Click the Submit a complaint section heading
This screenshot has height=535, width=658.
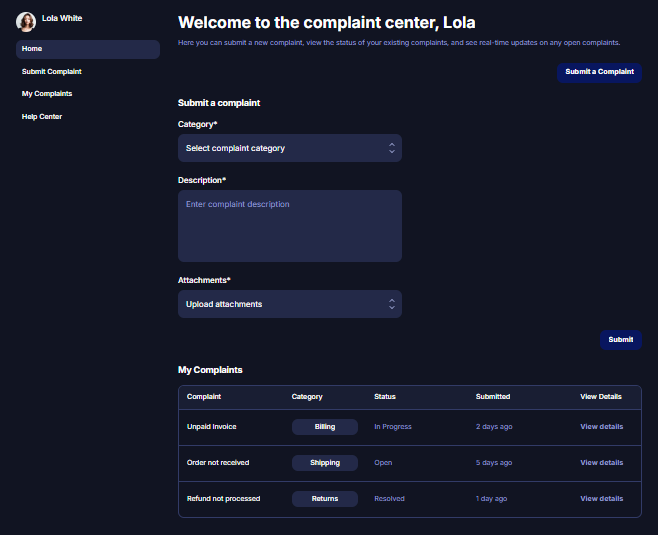(x=219, y=103)
